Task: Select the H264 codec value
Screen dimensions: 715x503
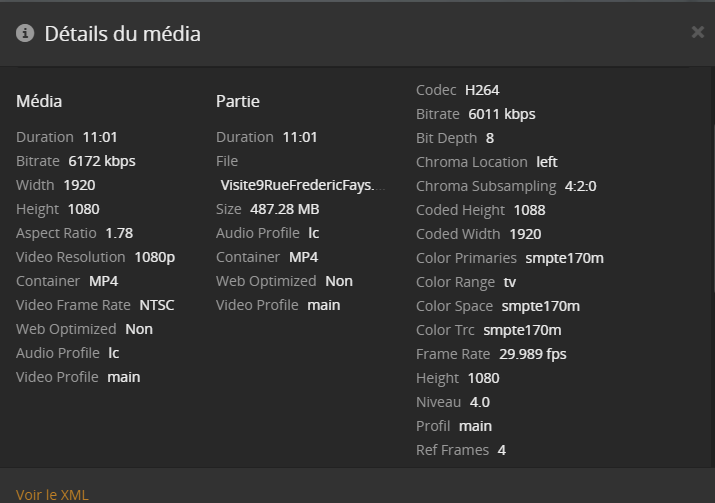Action: pos(482,90)
